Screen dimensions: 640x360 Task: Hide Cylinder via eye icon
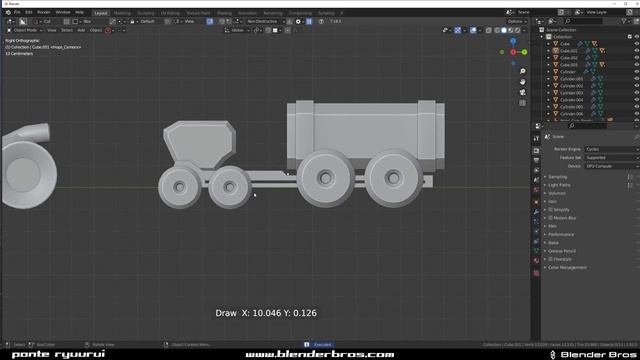point(636,71)
